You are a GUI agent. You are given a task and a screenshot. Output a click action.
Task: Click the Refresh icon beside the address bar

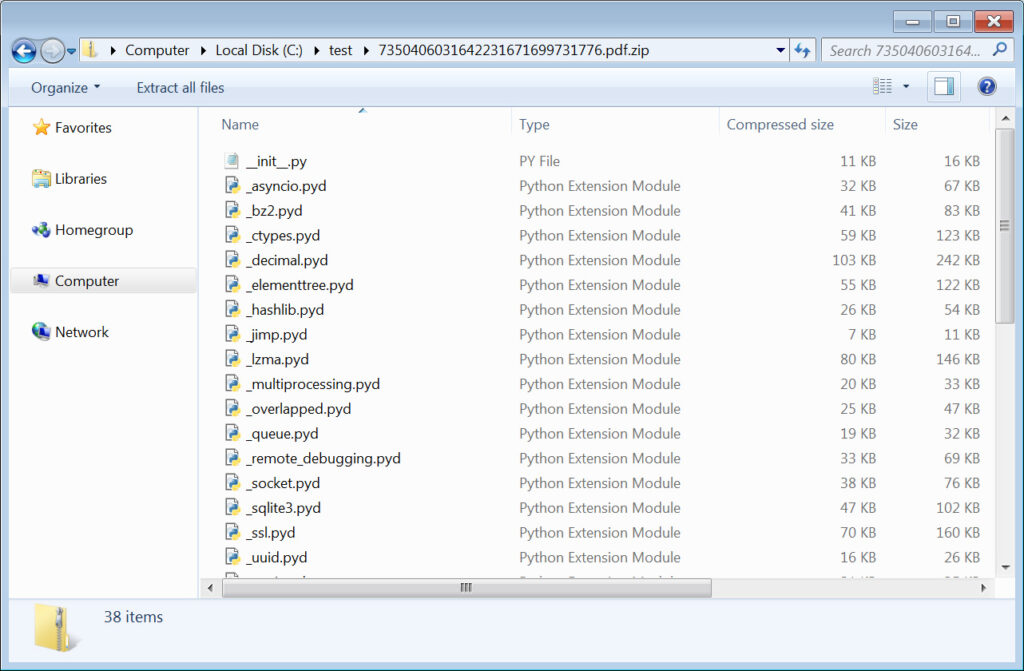click(x=804, y=49)
